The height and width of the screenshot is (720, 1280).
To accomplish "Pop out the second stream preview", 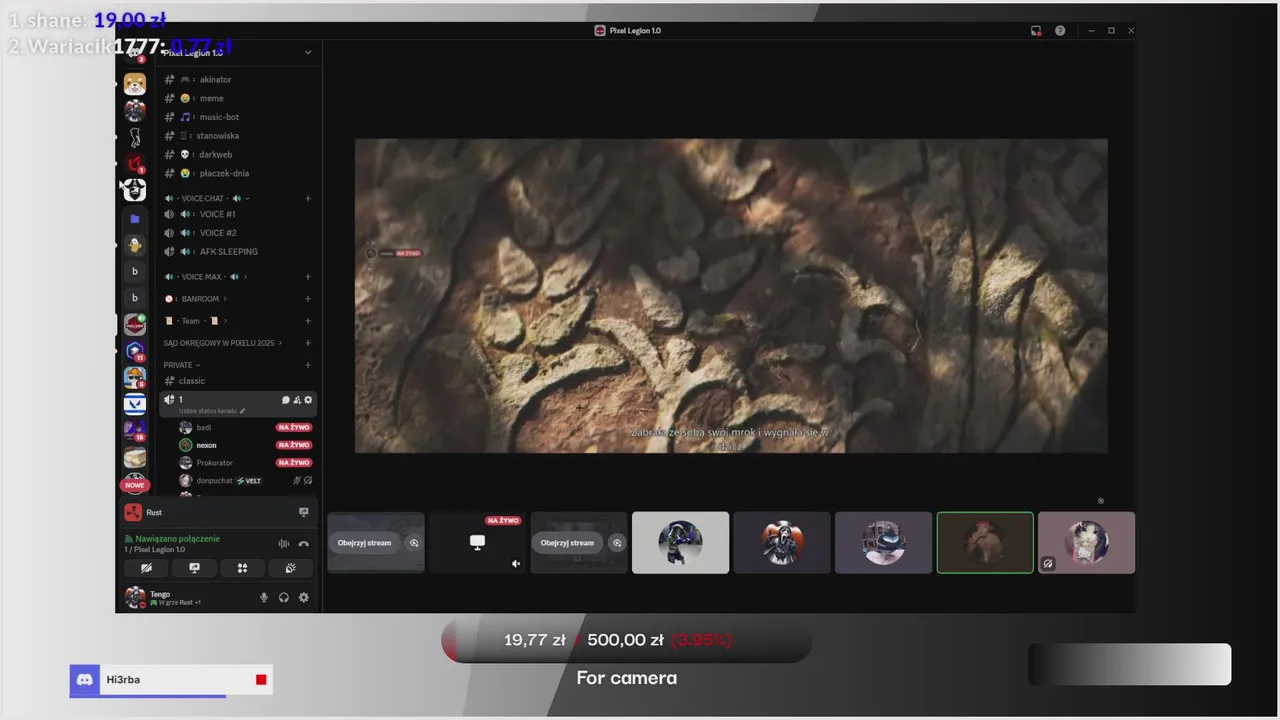I will (x=617, y=543).
